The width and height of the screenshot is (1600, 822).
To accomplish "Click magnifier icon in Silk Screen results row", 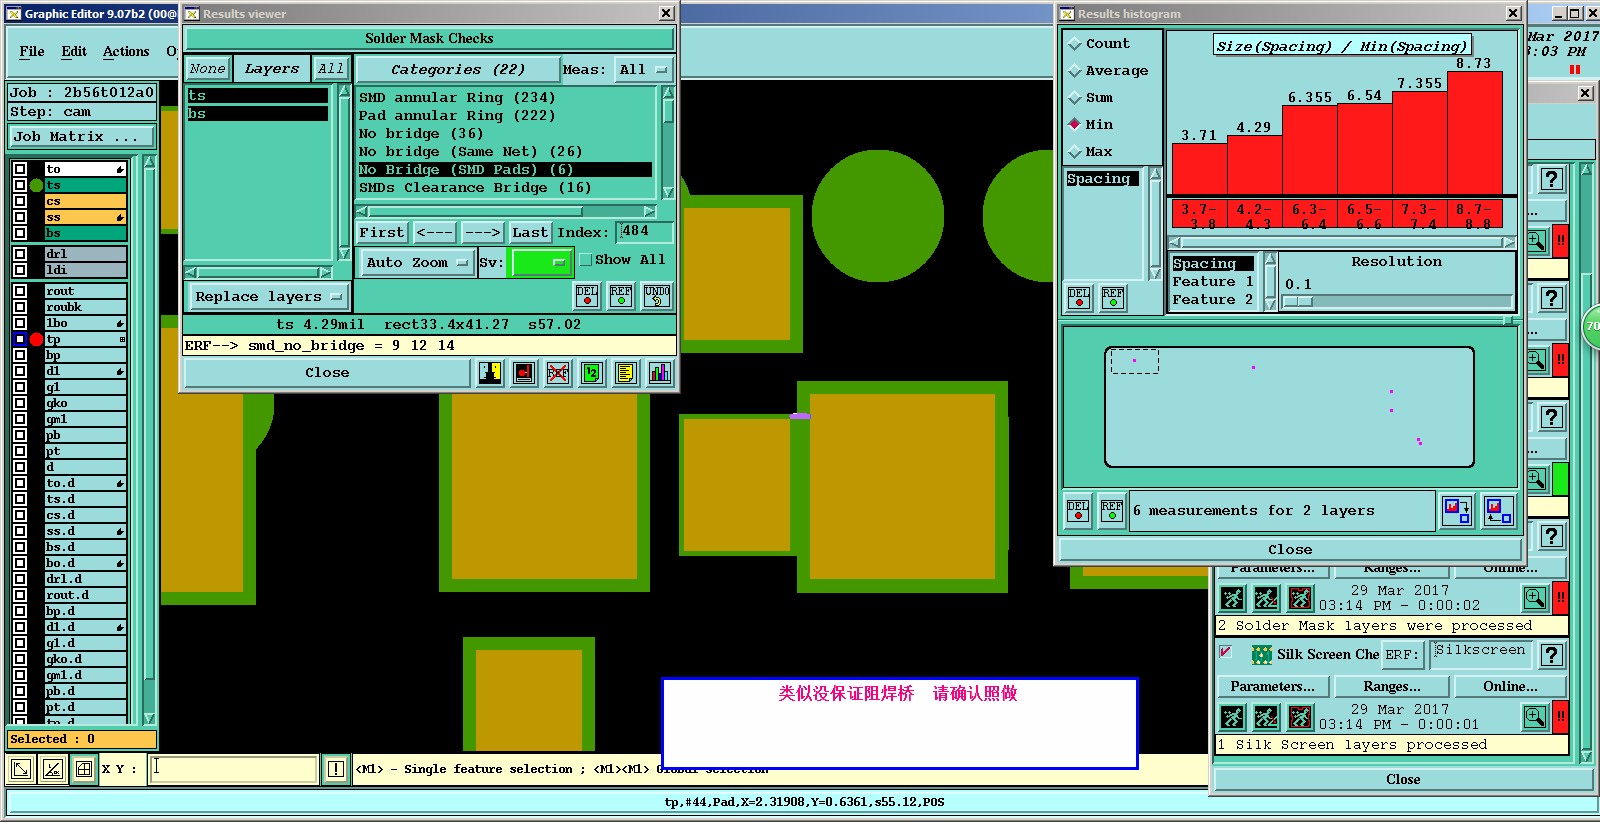I will (1535, 717).
